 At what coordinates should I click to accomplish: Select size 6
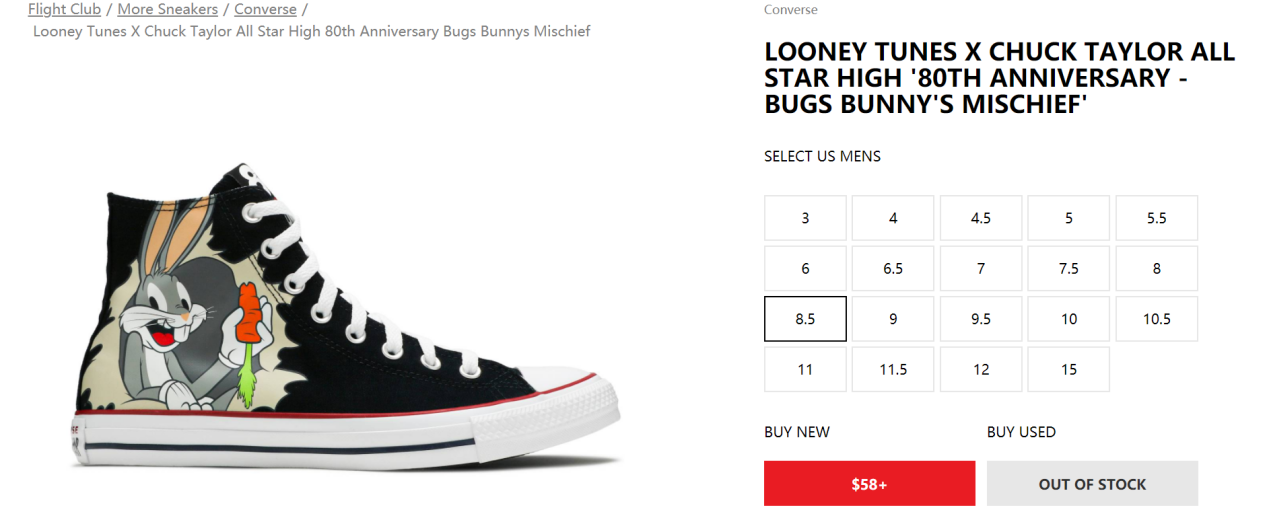[805, 269]
